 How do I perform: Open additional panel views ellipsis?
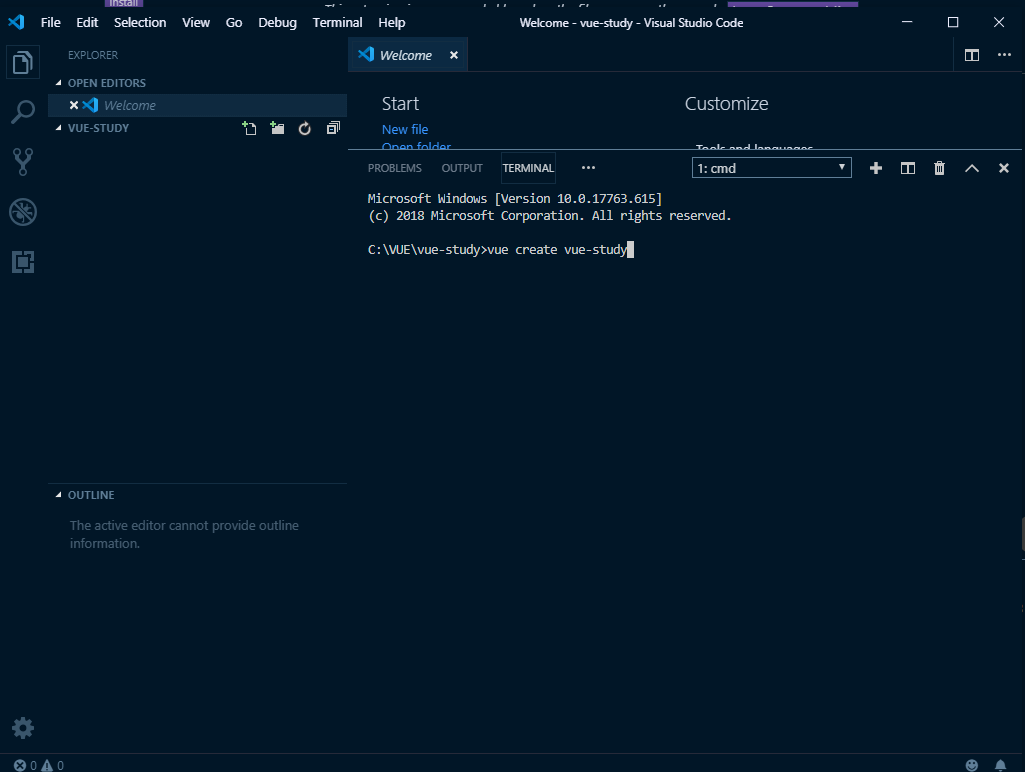point(588,168)
